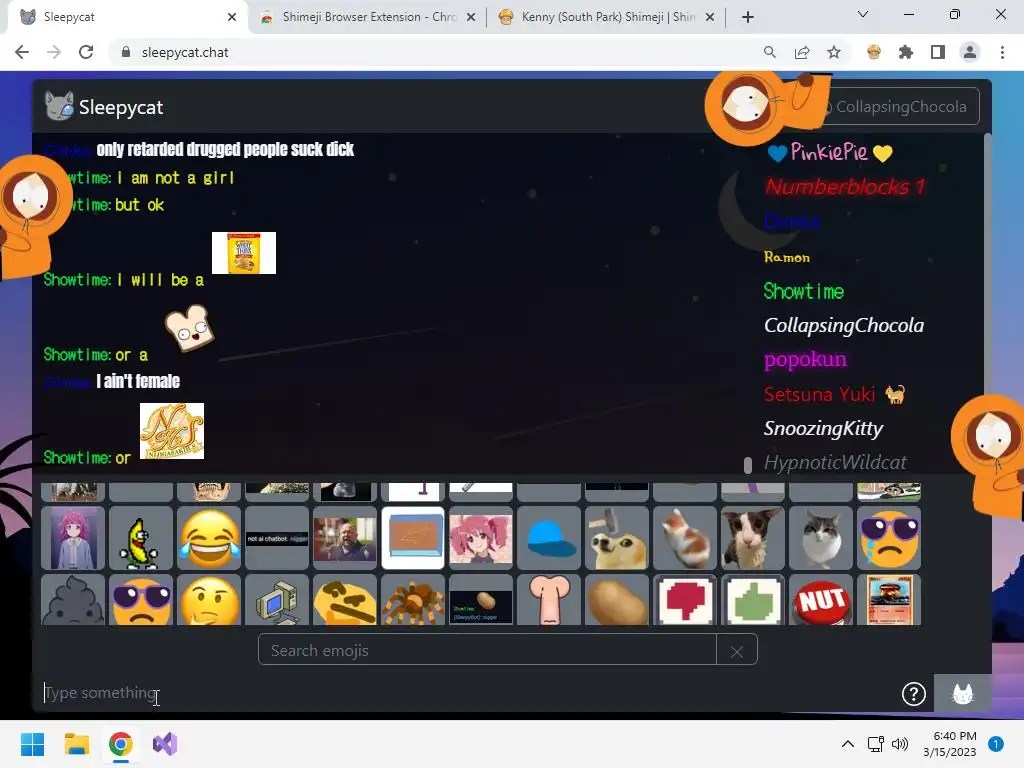Screen dimensions: 1024x768
Task: Open Chrome profile avatar icon
Action: tap(970, 52)
